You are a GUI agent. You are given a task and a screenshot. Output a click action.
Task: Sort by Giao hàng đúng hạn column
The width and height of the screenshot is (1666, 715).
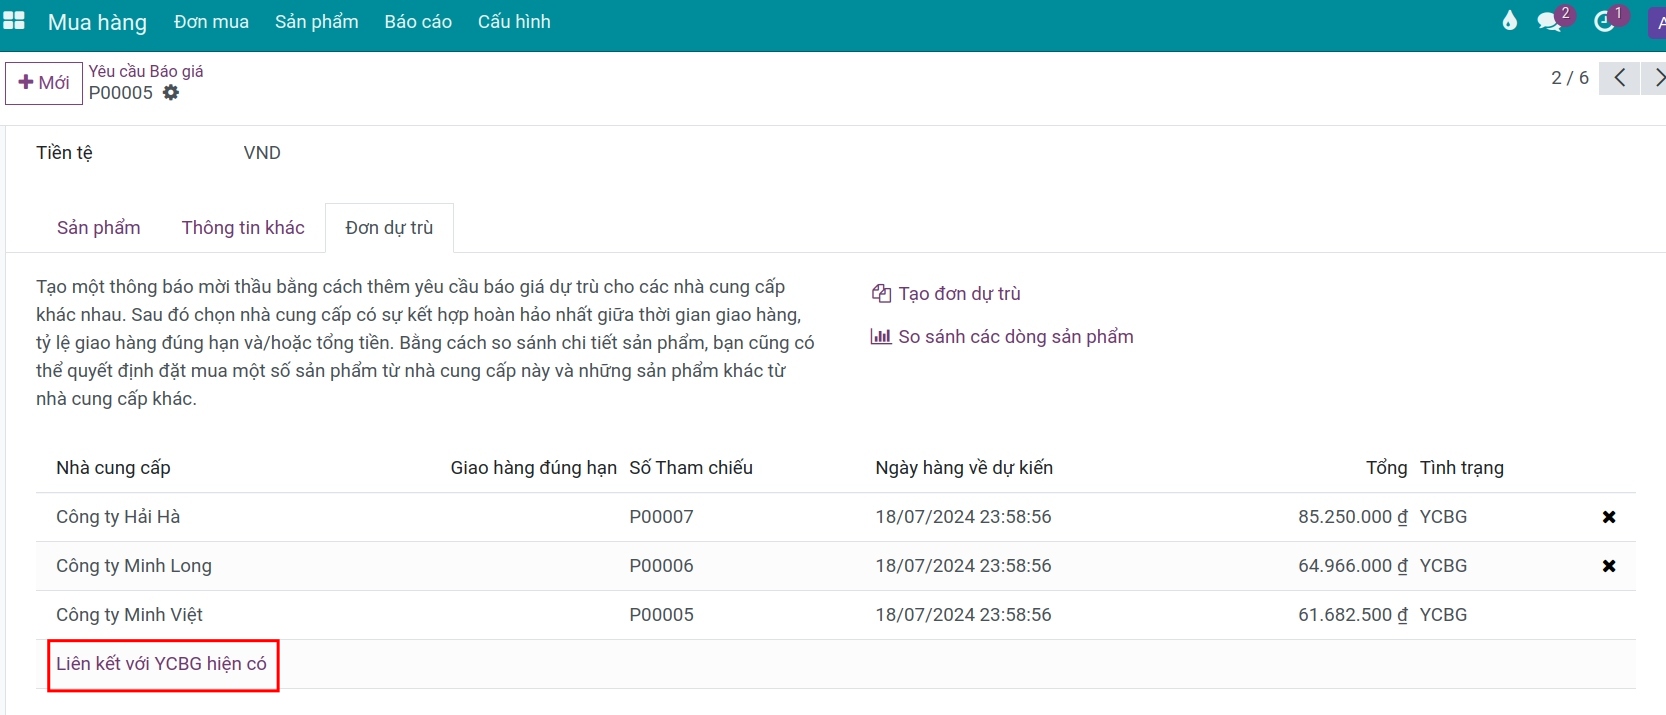click(534, 468)
